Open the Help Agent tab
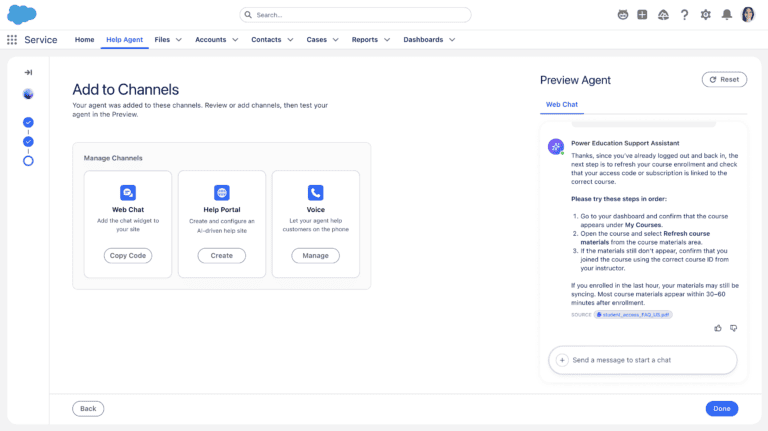 point(124,40)
